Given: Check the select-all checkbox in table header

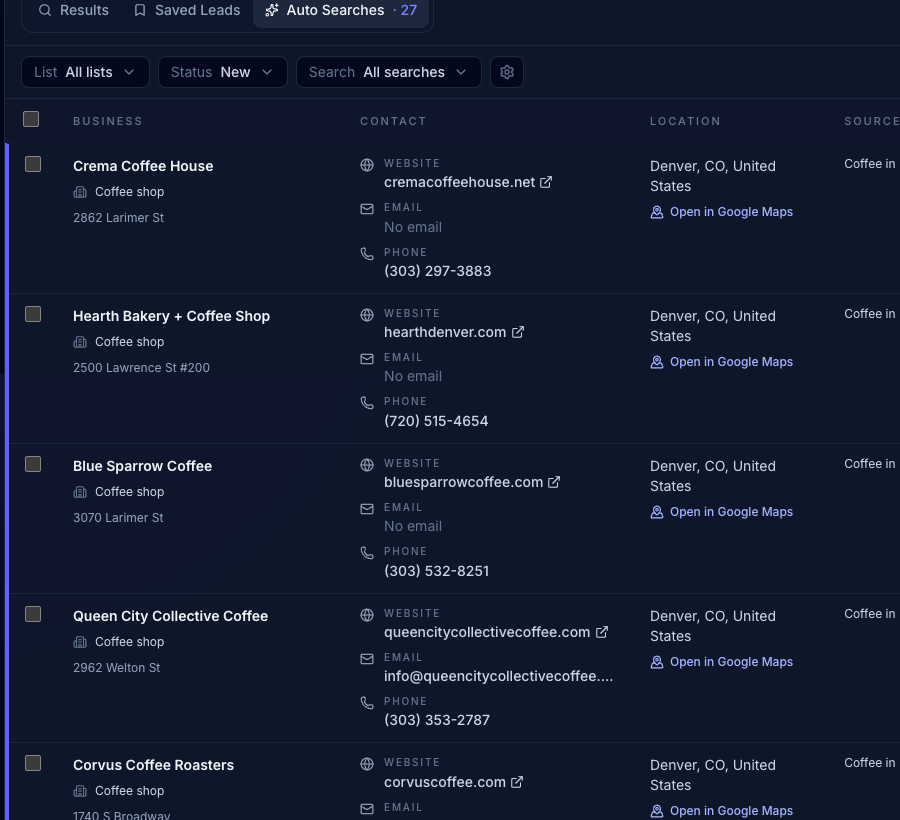Looking at the screenshot, I should [31, 119].
